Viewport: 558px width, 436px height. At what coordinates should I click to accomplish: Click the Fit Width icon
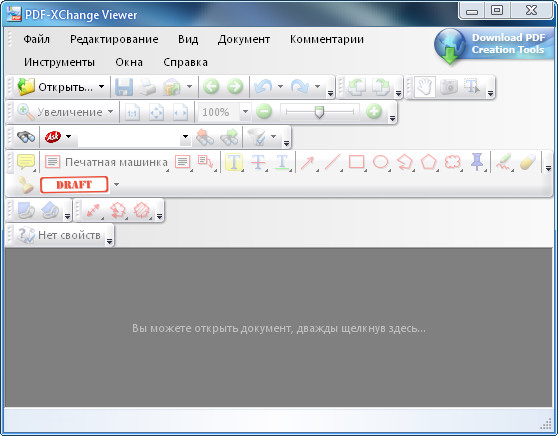(180, 112)
